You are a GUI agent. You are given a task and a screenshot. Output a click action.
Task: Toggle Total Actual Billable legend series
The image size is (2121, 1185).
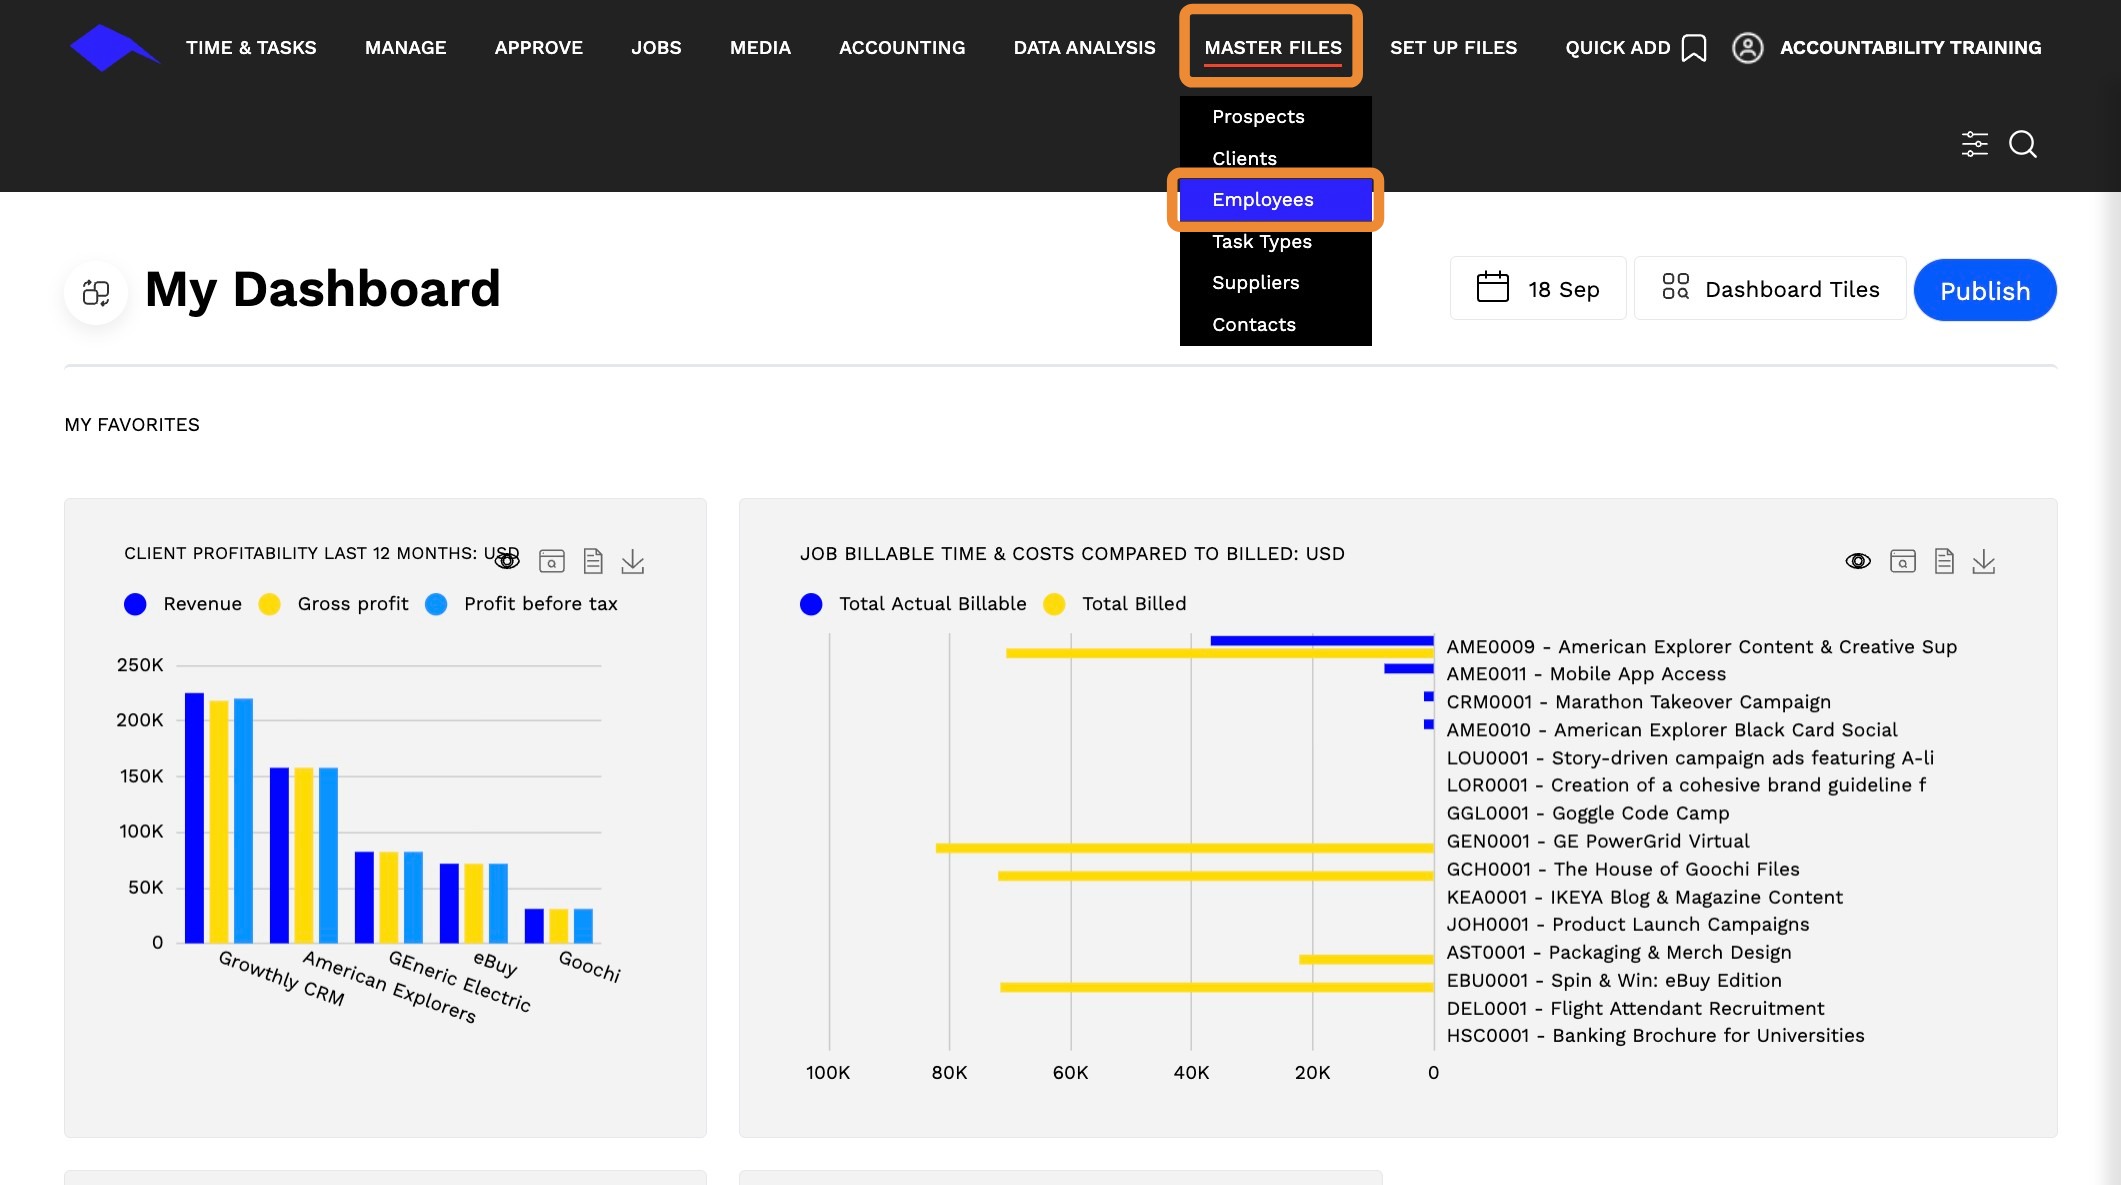pyautogui.click(x=913, y=604)
